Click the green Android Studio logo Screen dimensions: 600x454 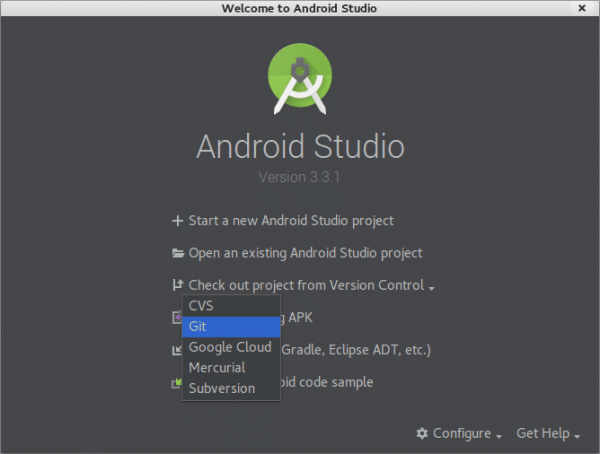tap(300, 77)
